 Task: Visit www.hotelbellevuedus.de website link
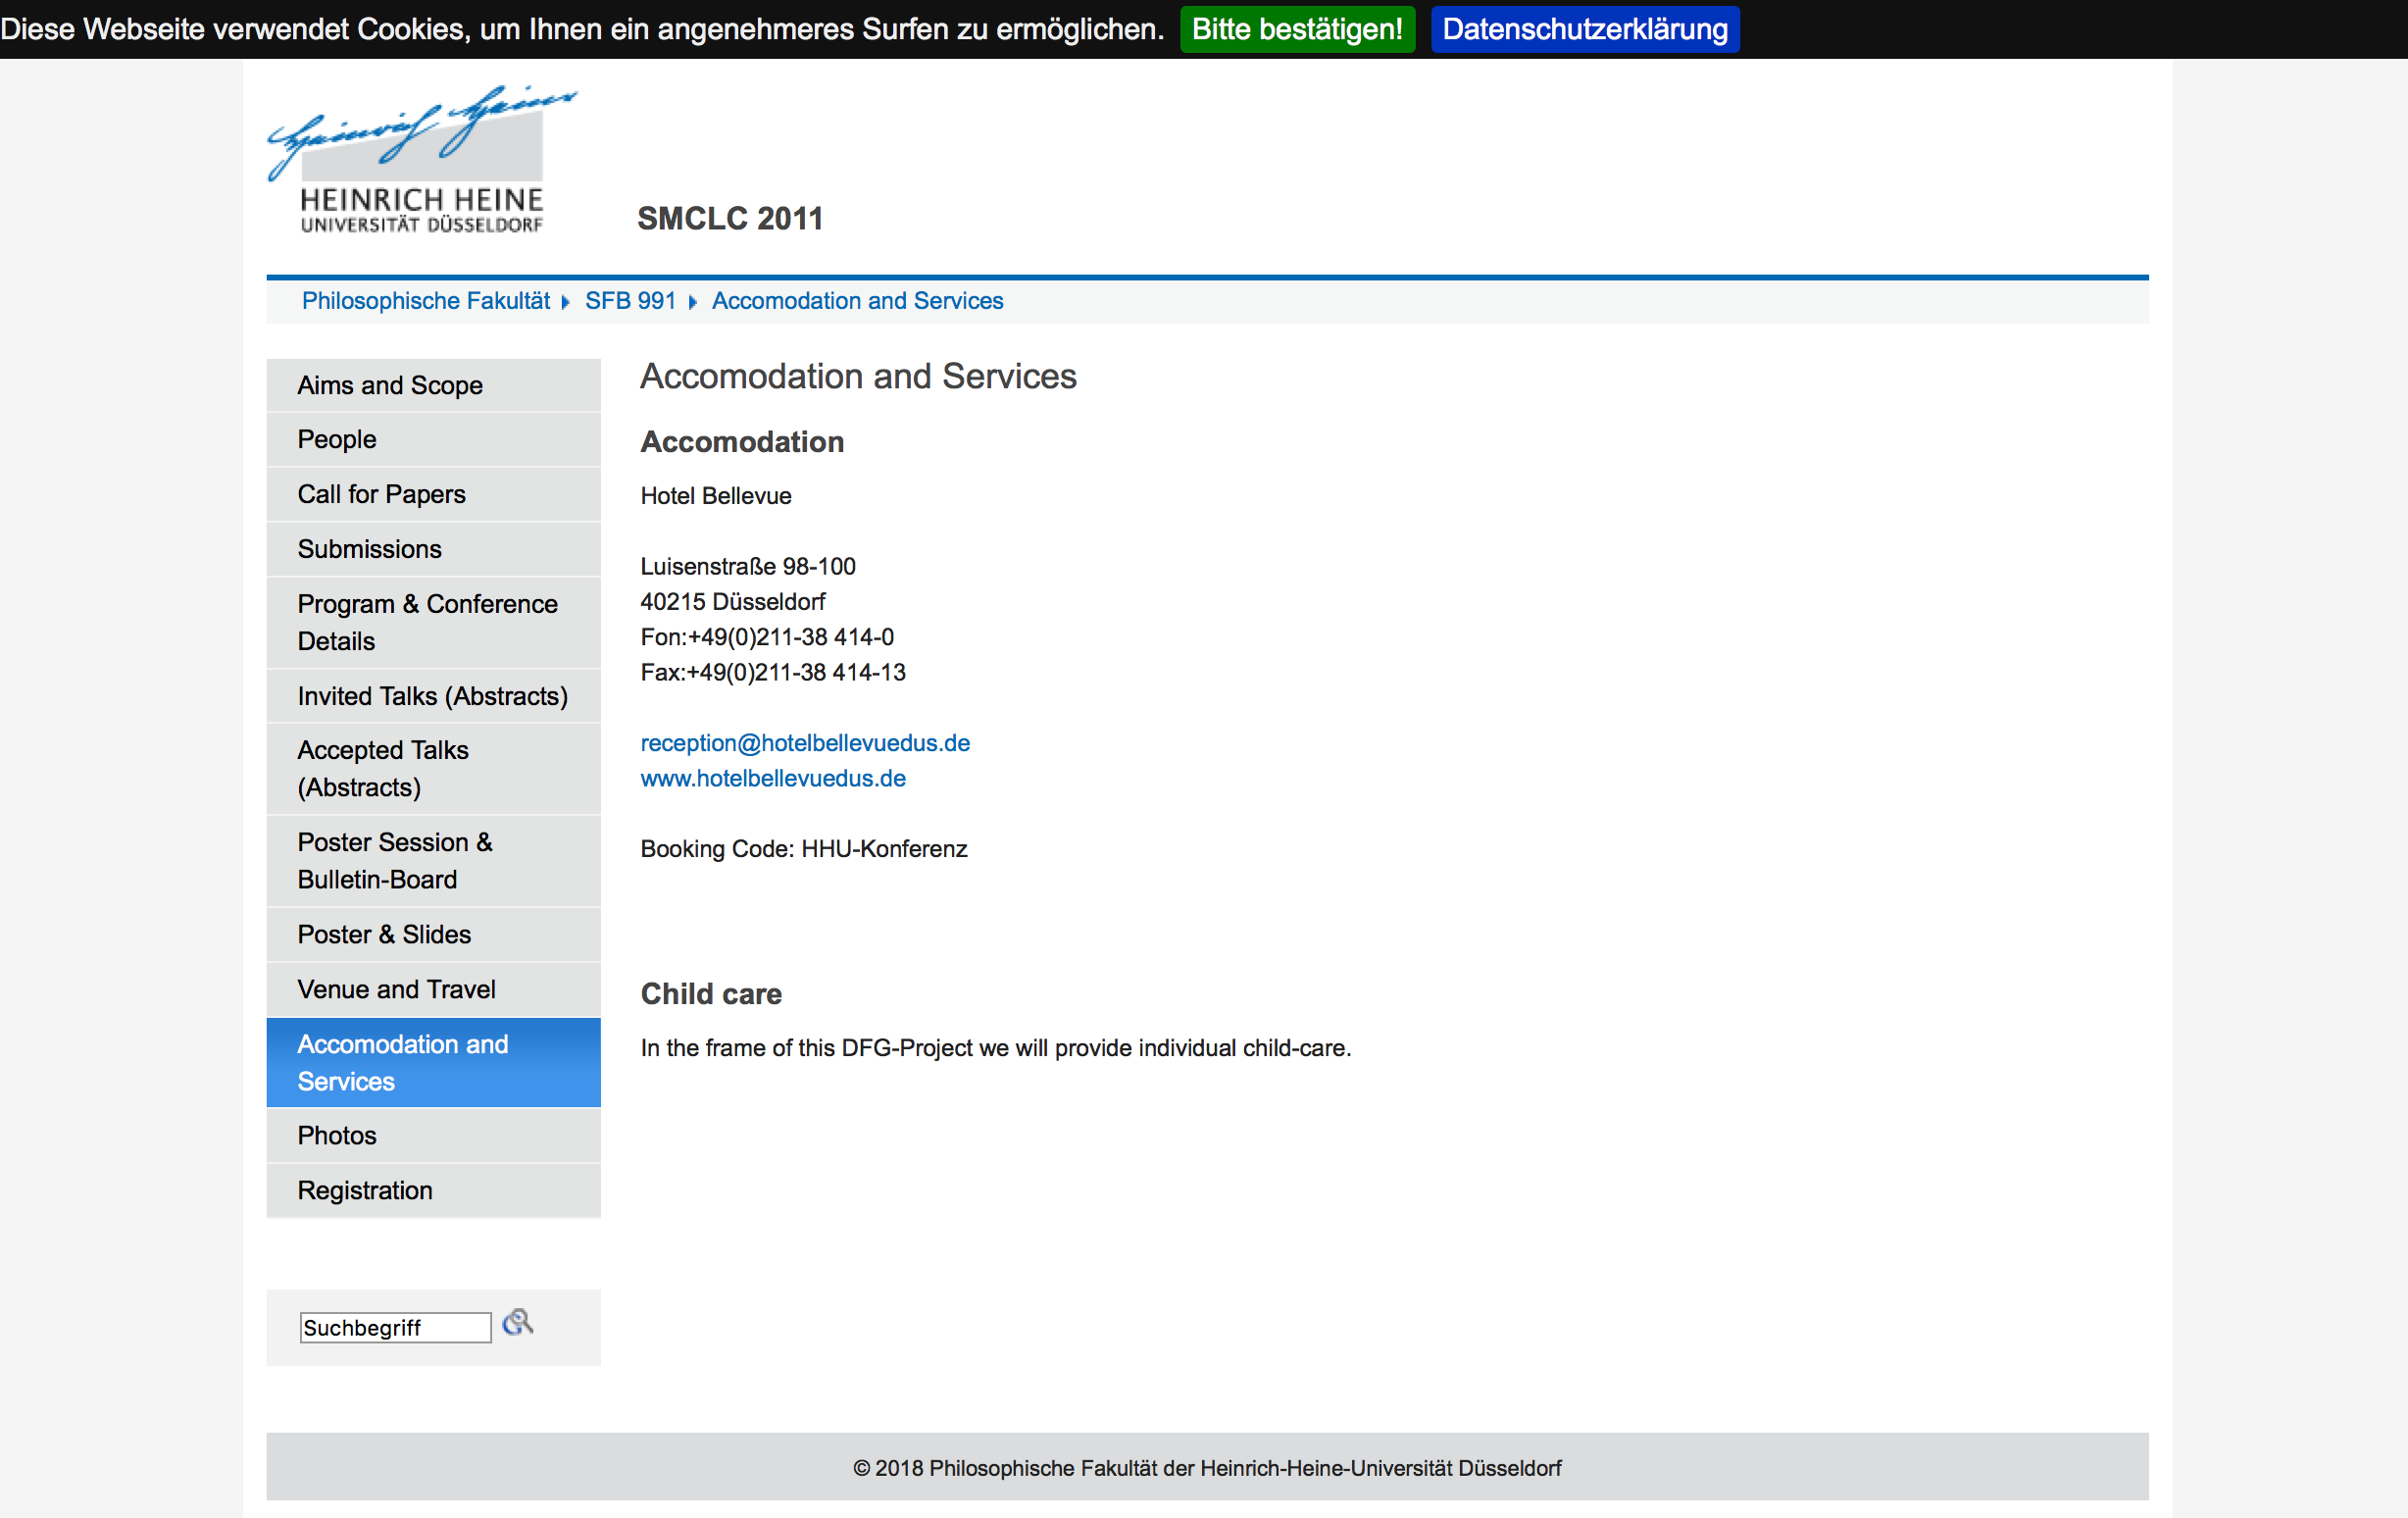[773, 778]
